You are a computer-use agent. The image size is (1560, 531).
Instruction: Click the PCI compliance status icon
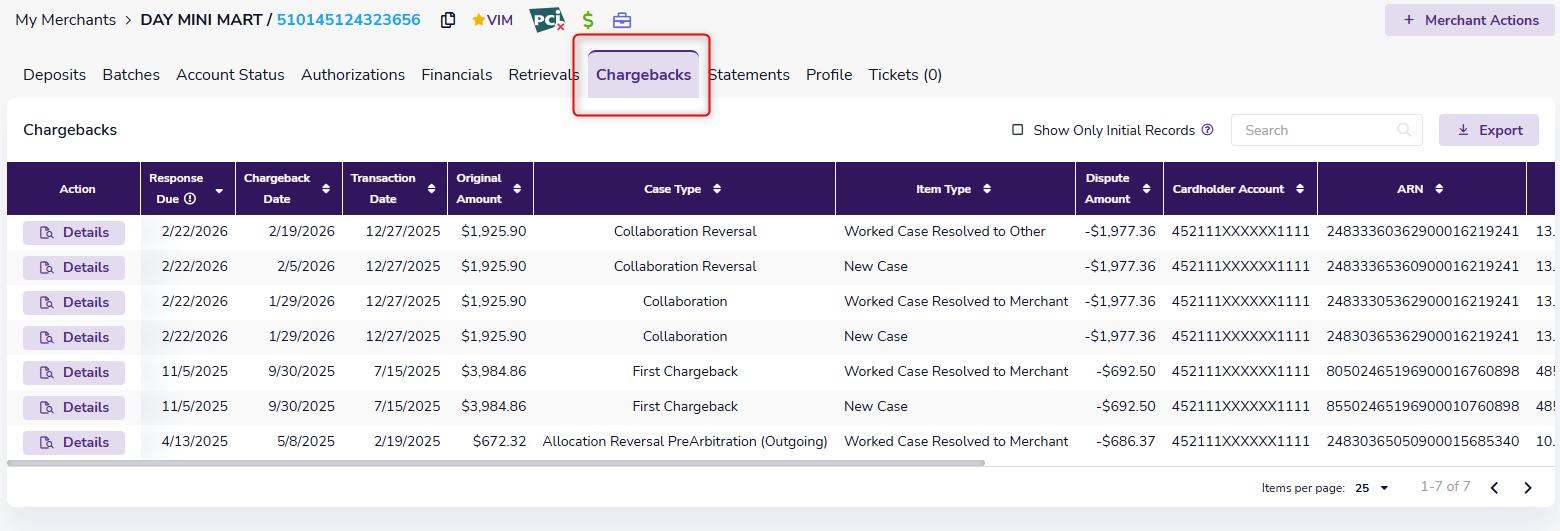(546, 20)
